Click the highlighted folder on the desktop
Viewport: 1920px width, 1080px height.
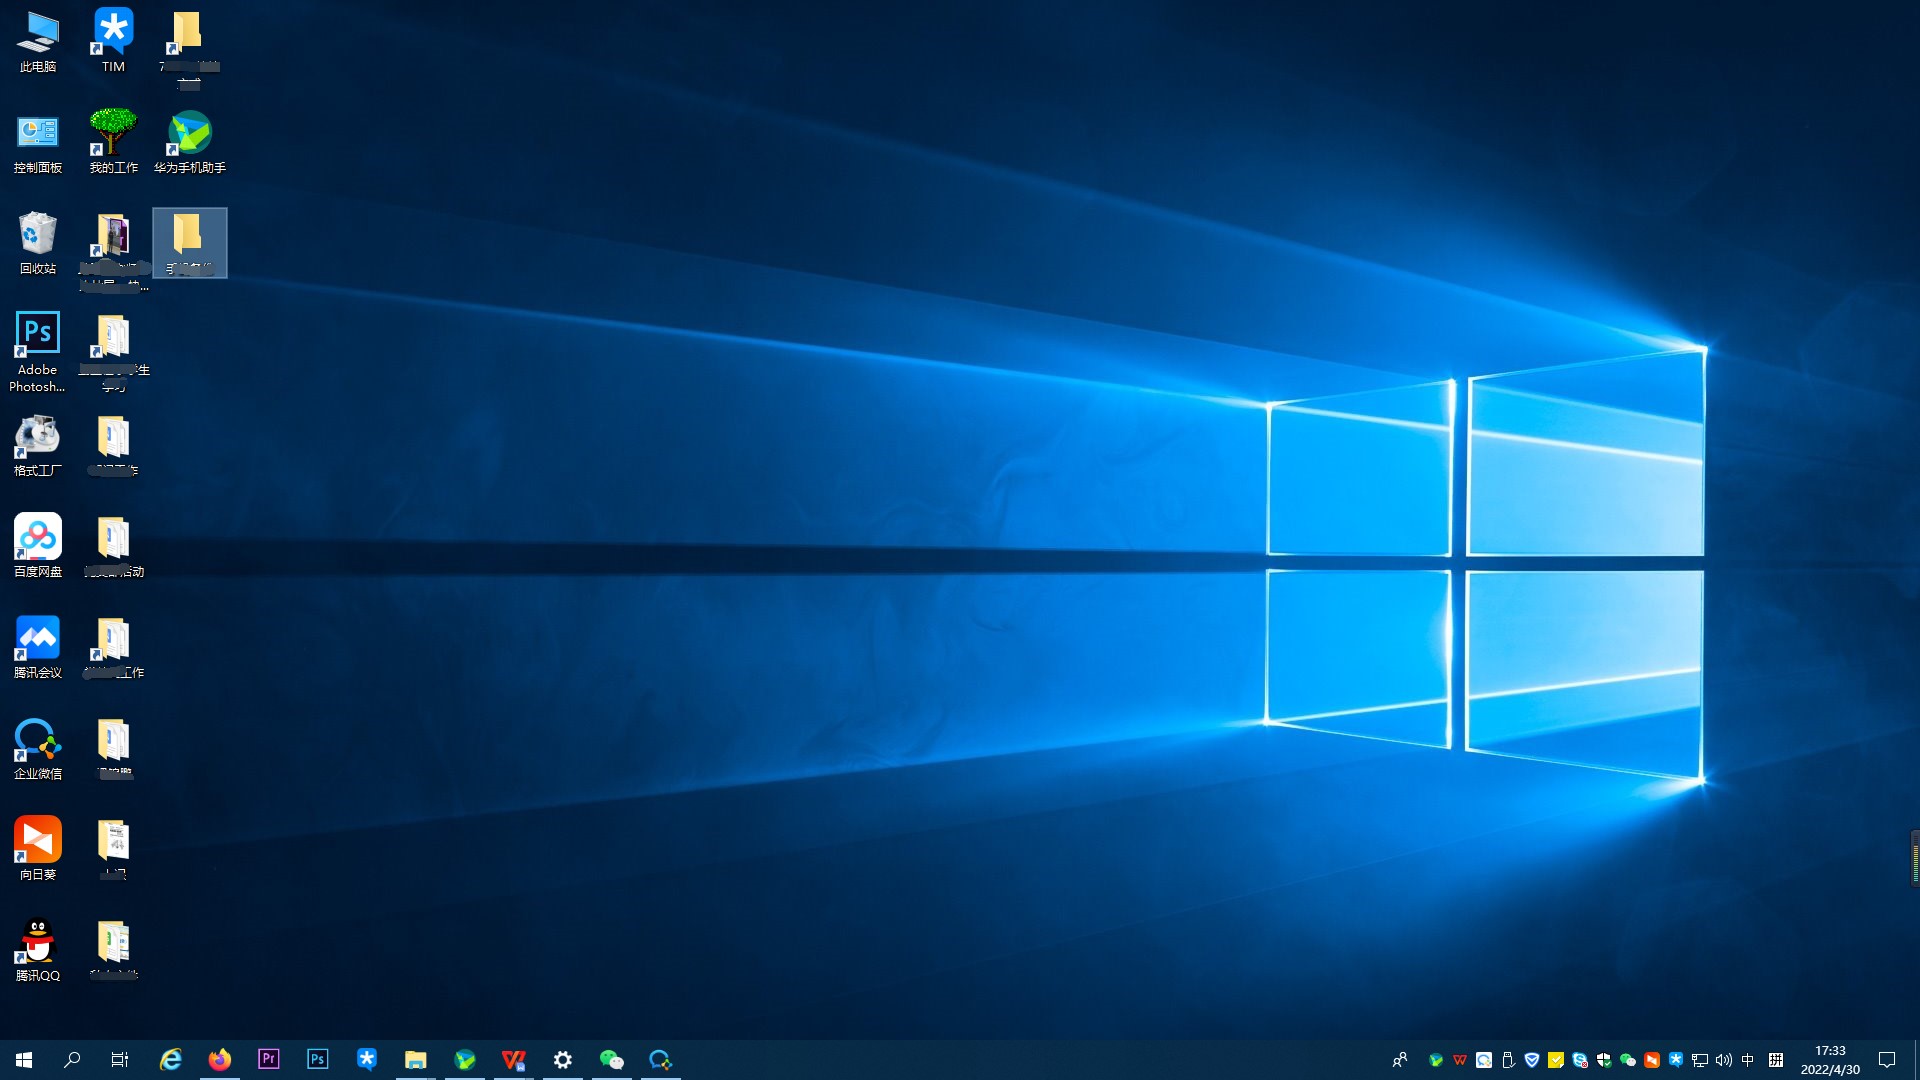pos(189,243)
